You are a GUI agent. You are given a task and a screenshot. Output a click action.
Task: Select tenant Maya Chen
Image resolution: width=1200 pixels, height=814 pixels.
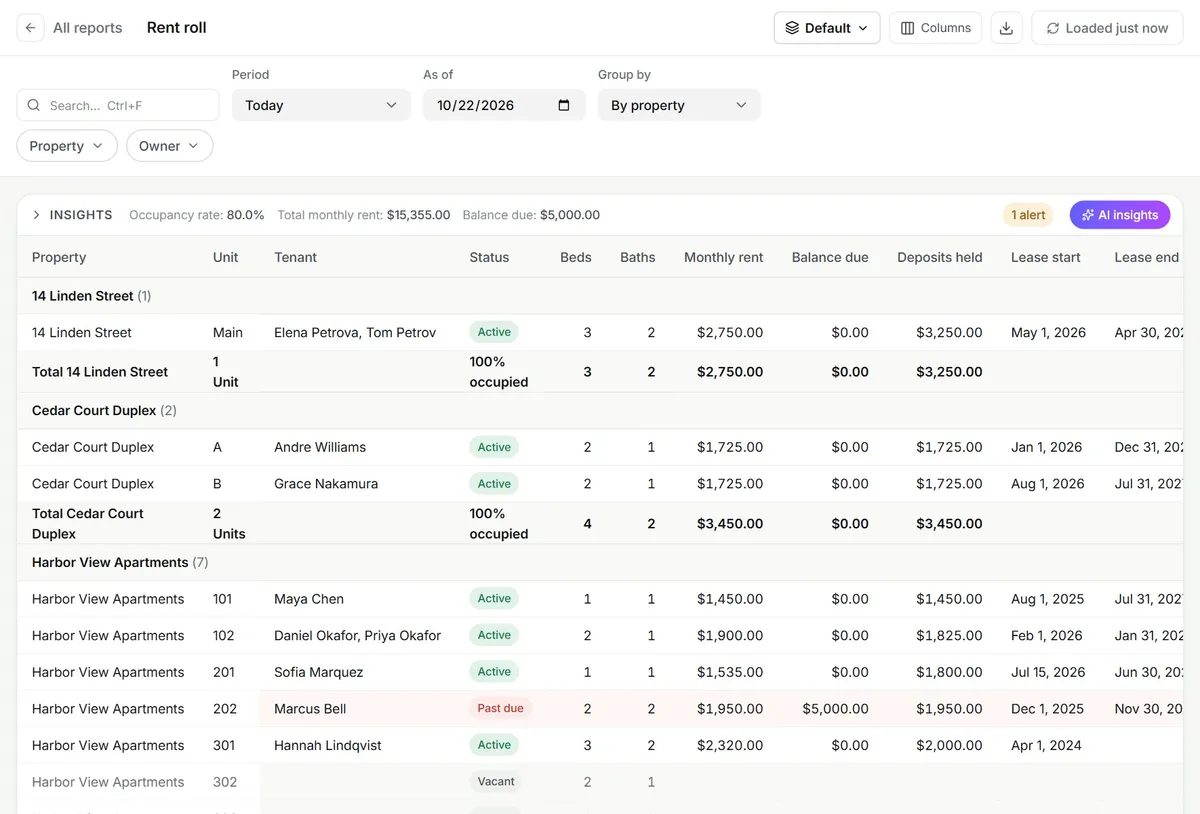click(x=309, y=599)
